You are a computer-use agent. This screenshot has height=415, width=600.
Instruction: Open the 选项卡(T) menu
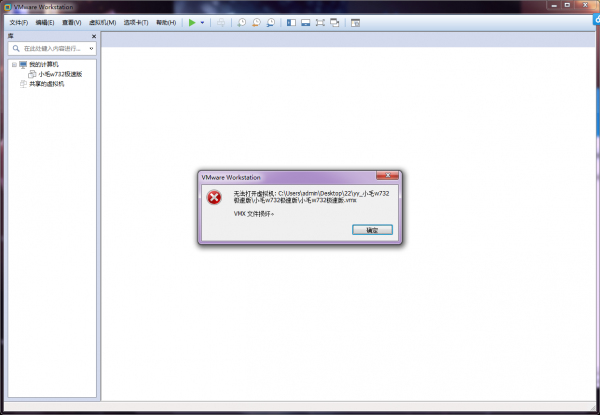tap(136, 23)
